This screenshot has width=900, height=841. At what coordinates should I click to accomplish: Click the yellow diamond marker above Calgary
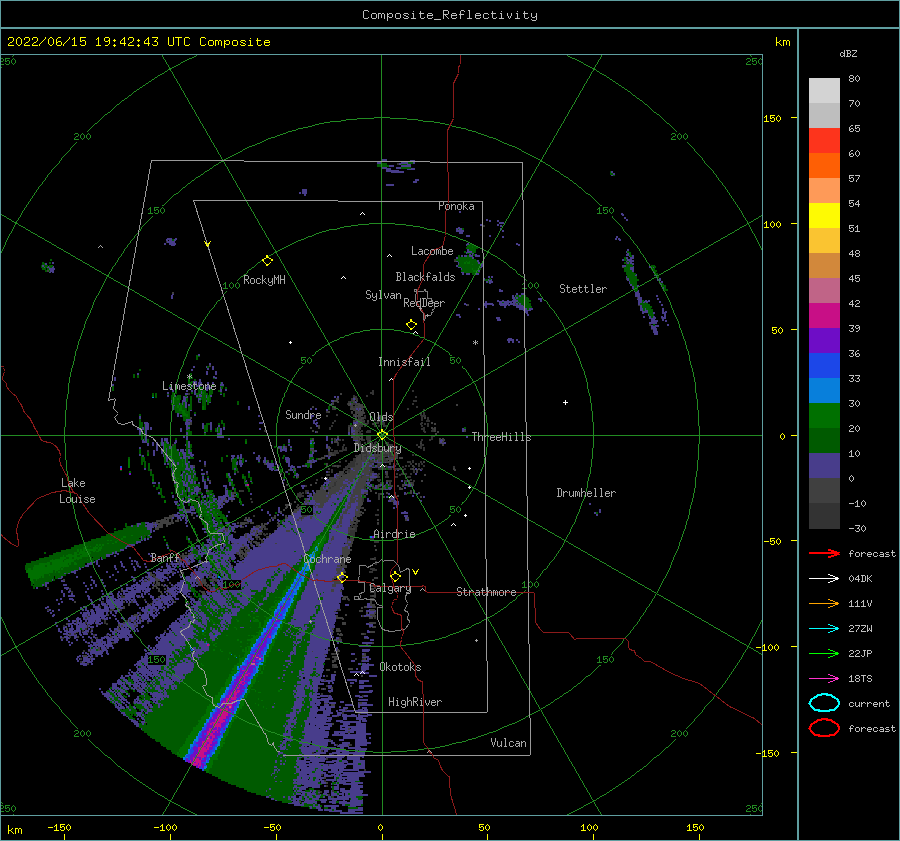click(395, 576)
